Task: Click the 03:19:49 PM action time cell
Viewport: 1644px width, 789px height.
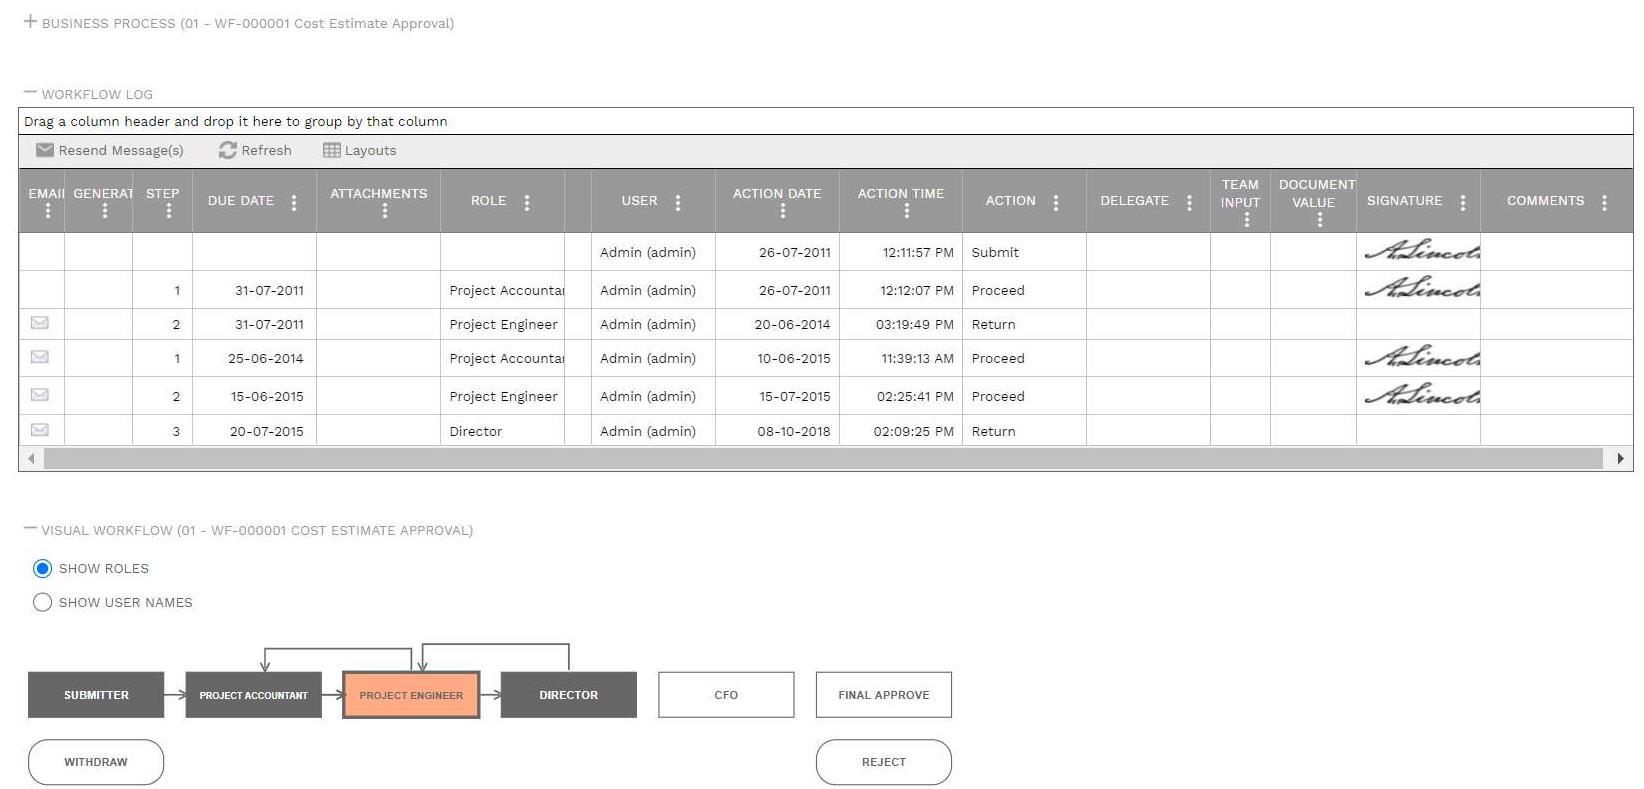Action: tap(901, 324)
